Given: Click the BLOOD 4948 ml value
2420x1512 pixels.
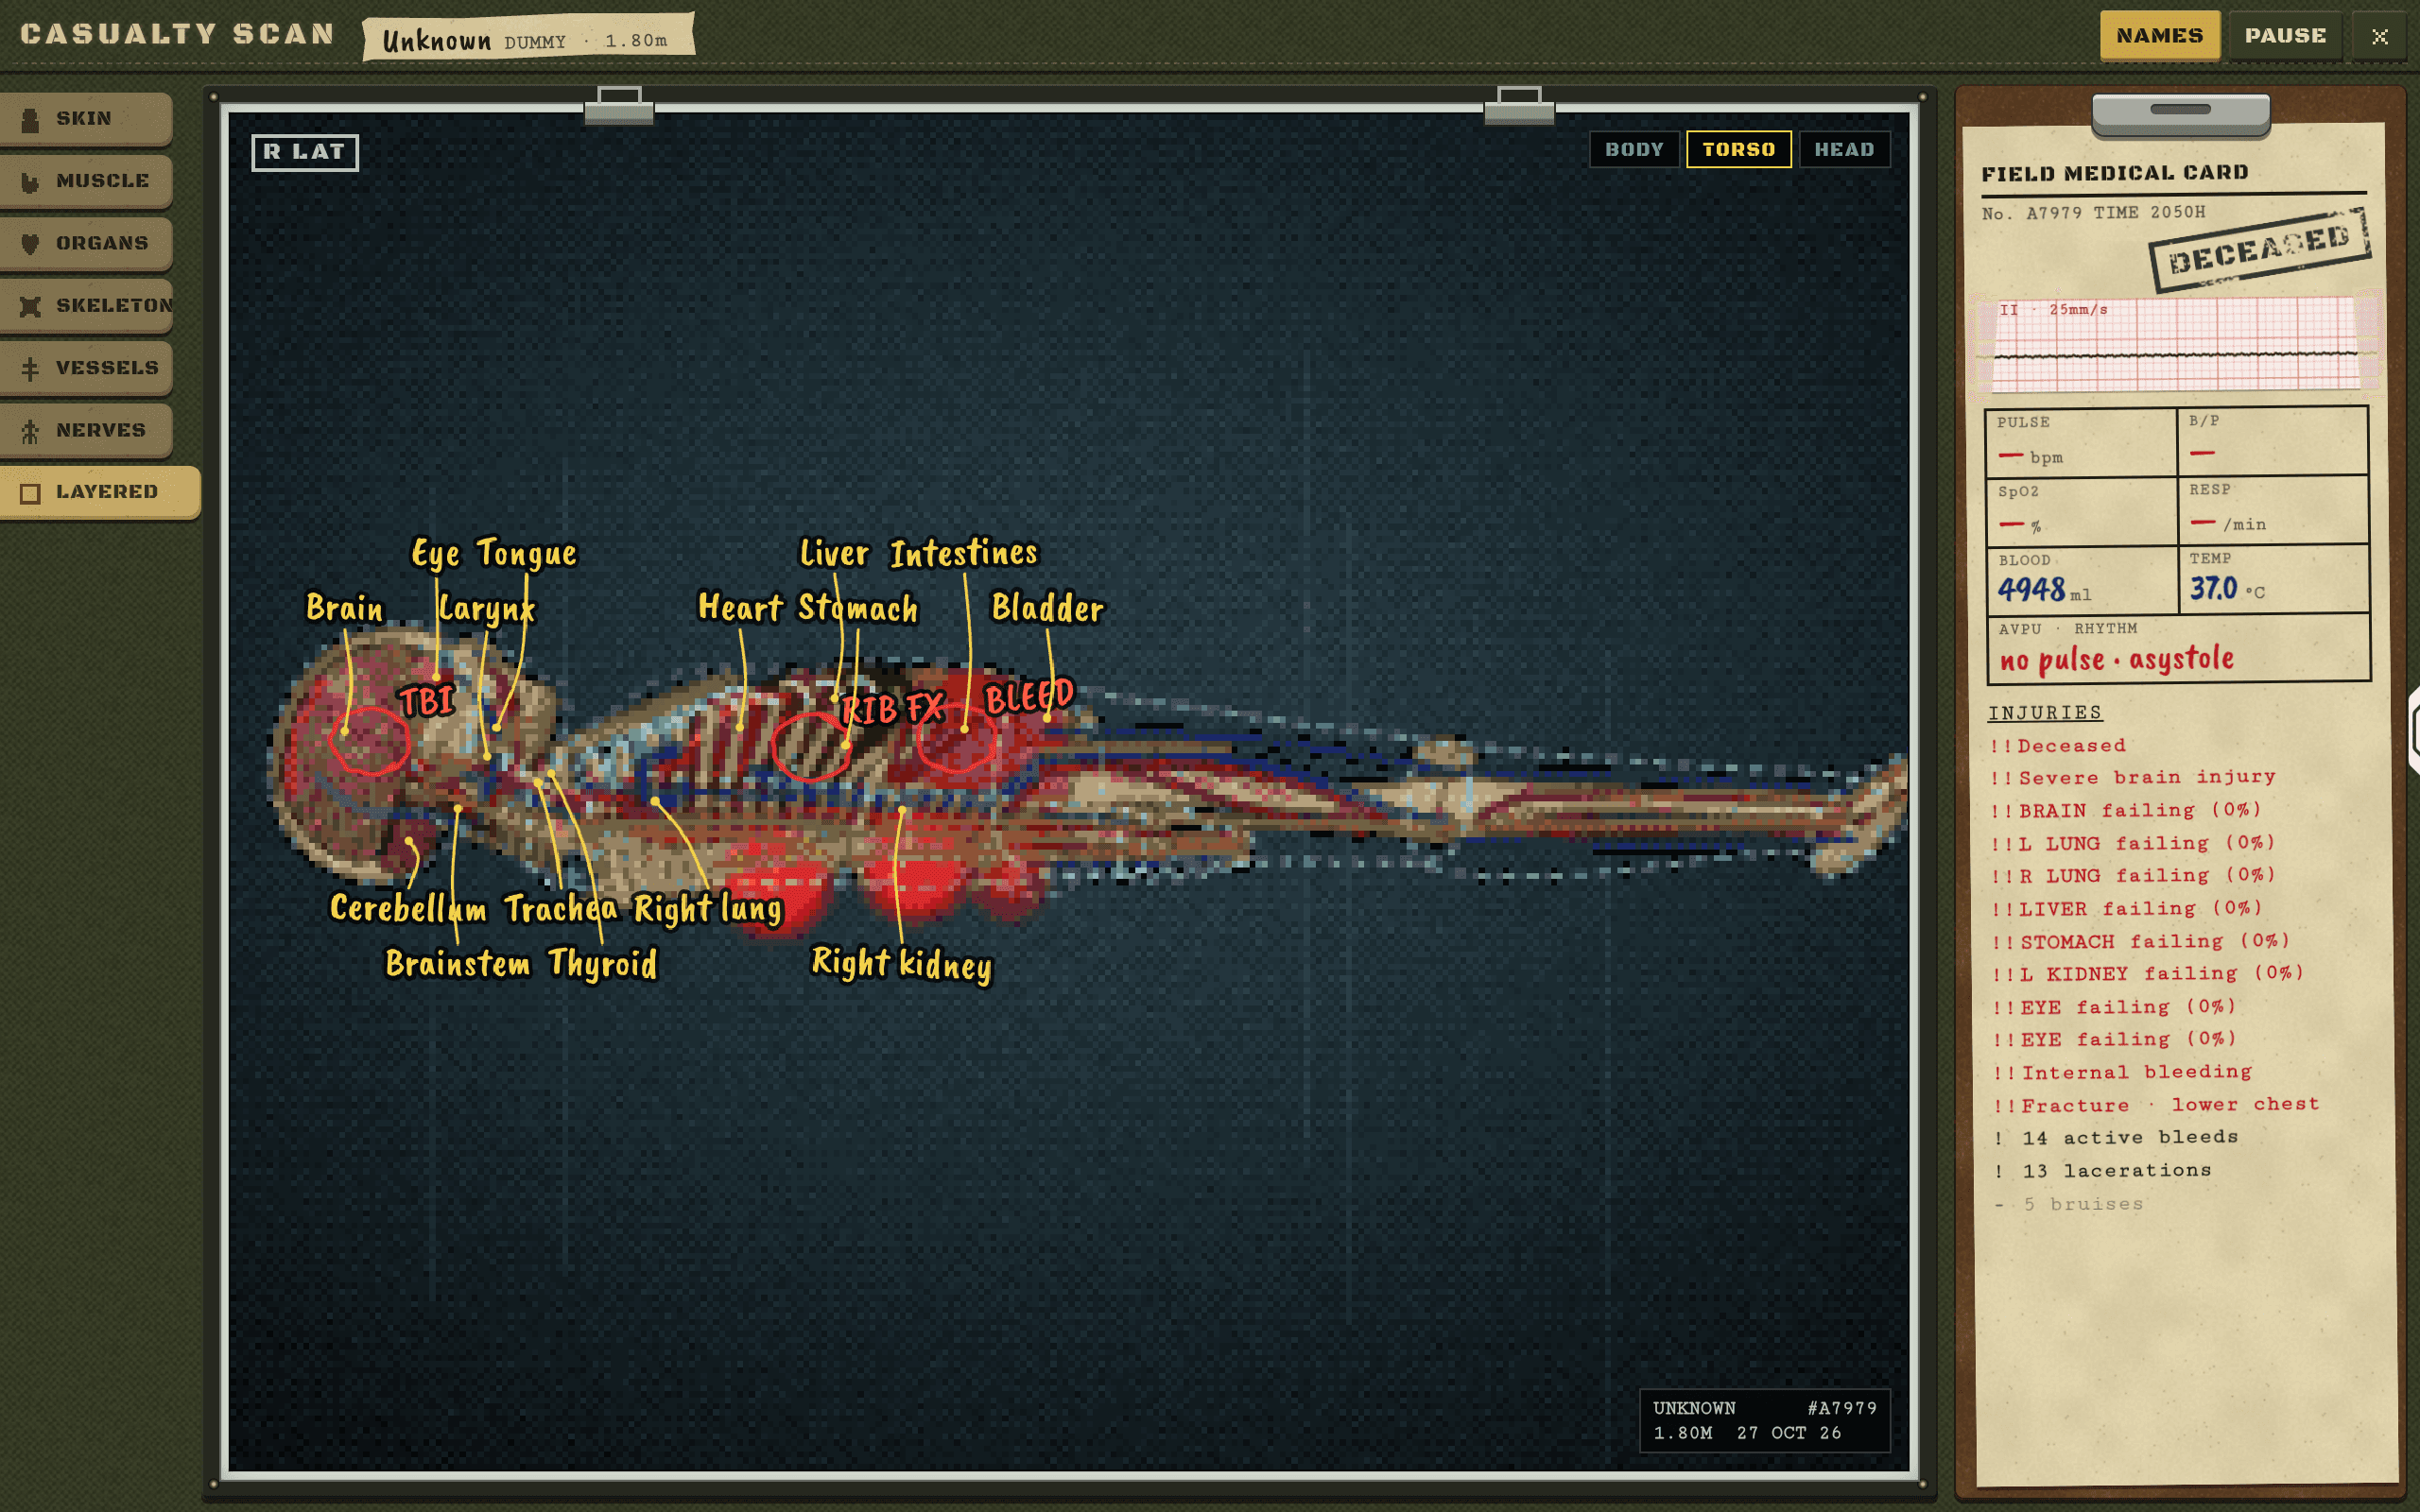Looking at the screenshot, I should (2045, 590).
